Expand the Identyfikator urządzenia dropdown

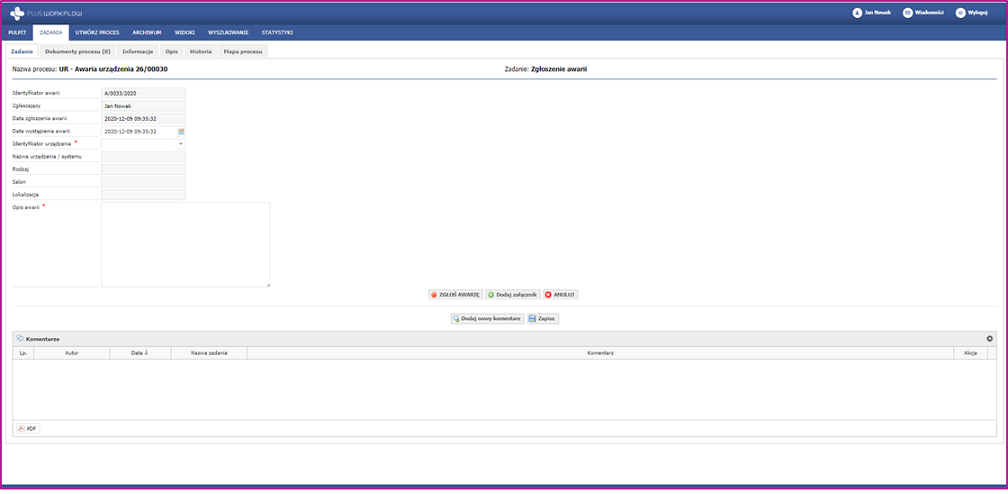pos(181,144)
